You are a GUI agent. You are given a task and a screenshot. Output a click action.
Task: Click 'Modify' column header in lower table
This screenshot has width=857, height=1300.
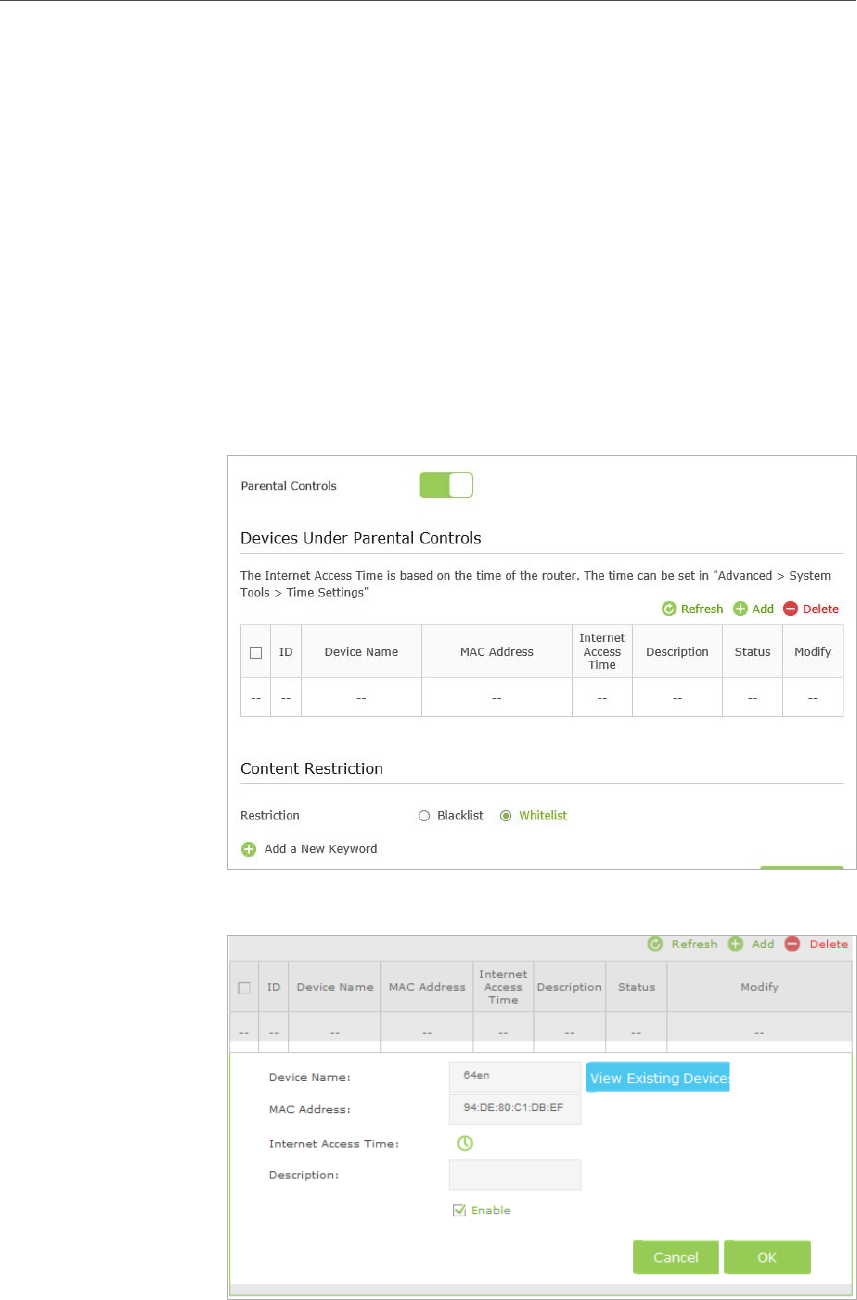(759, 987)
